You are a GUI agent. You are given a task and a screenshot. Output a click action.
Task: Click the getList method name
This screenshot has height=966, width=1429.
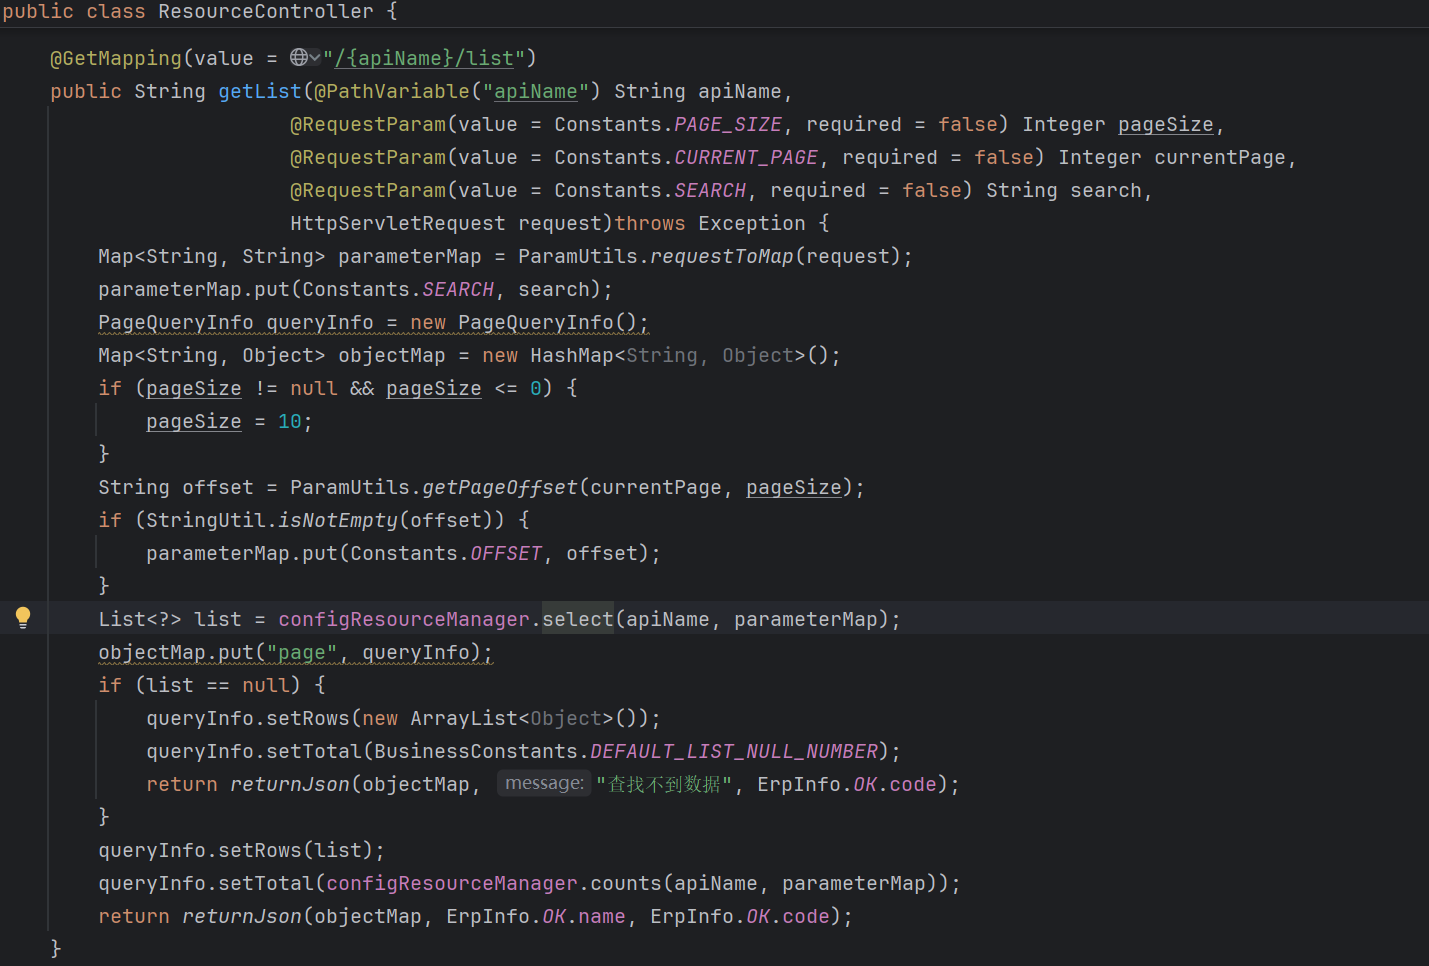pyautogui.click(x=260, y=91)
